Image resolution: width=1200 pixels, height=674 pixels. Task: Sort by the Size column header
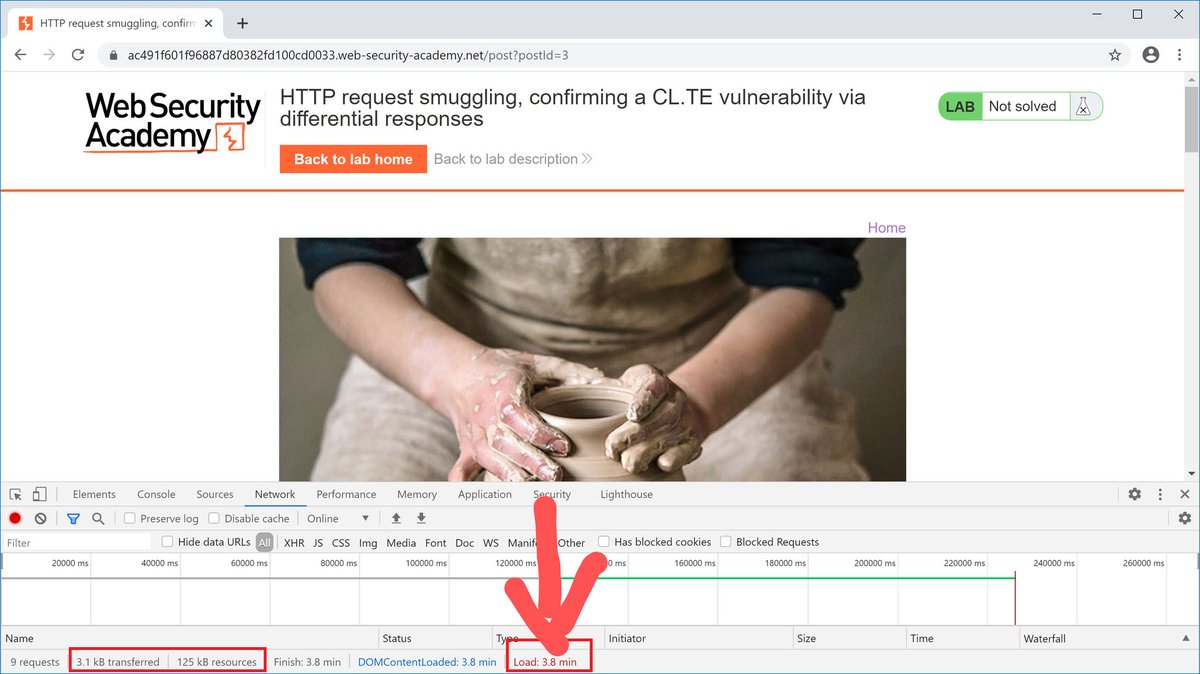point(849,638)
